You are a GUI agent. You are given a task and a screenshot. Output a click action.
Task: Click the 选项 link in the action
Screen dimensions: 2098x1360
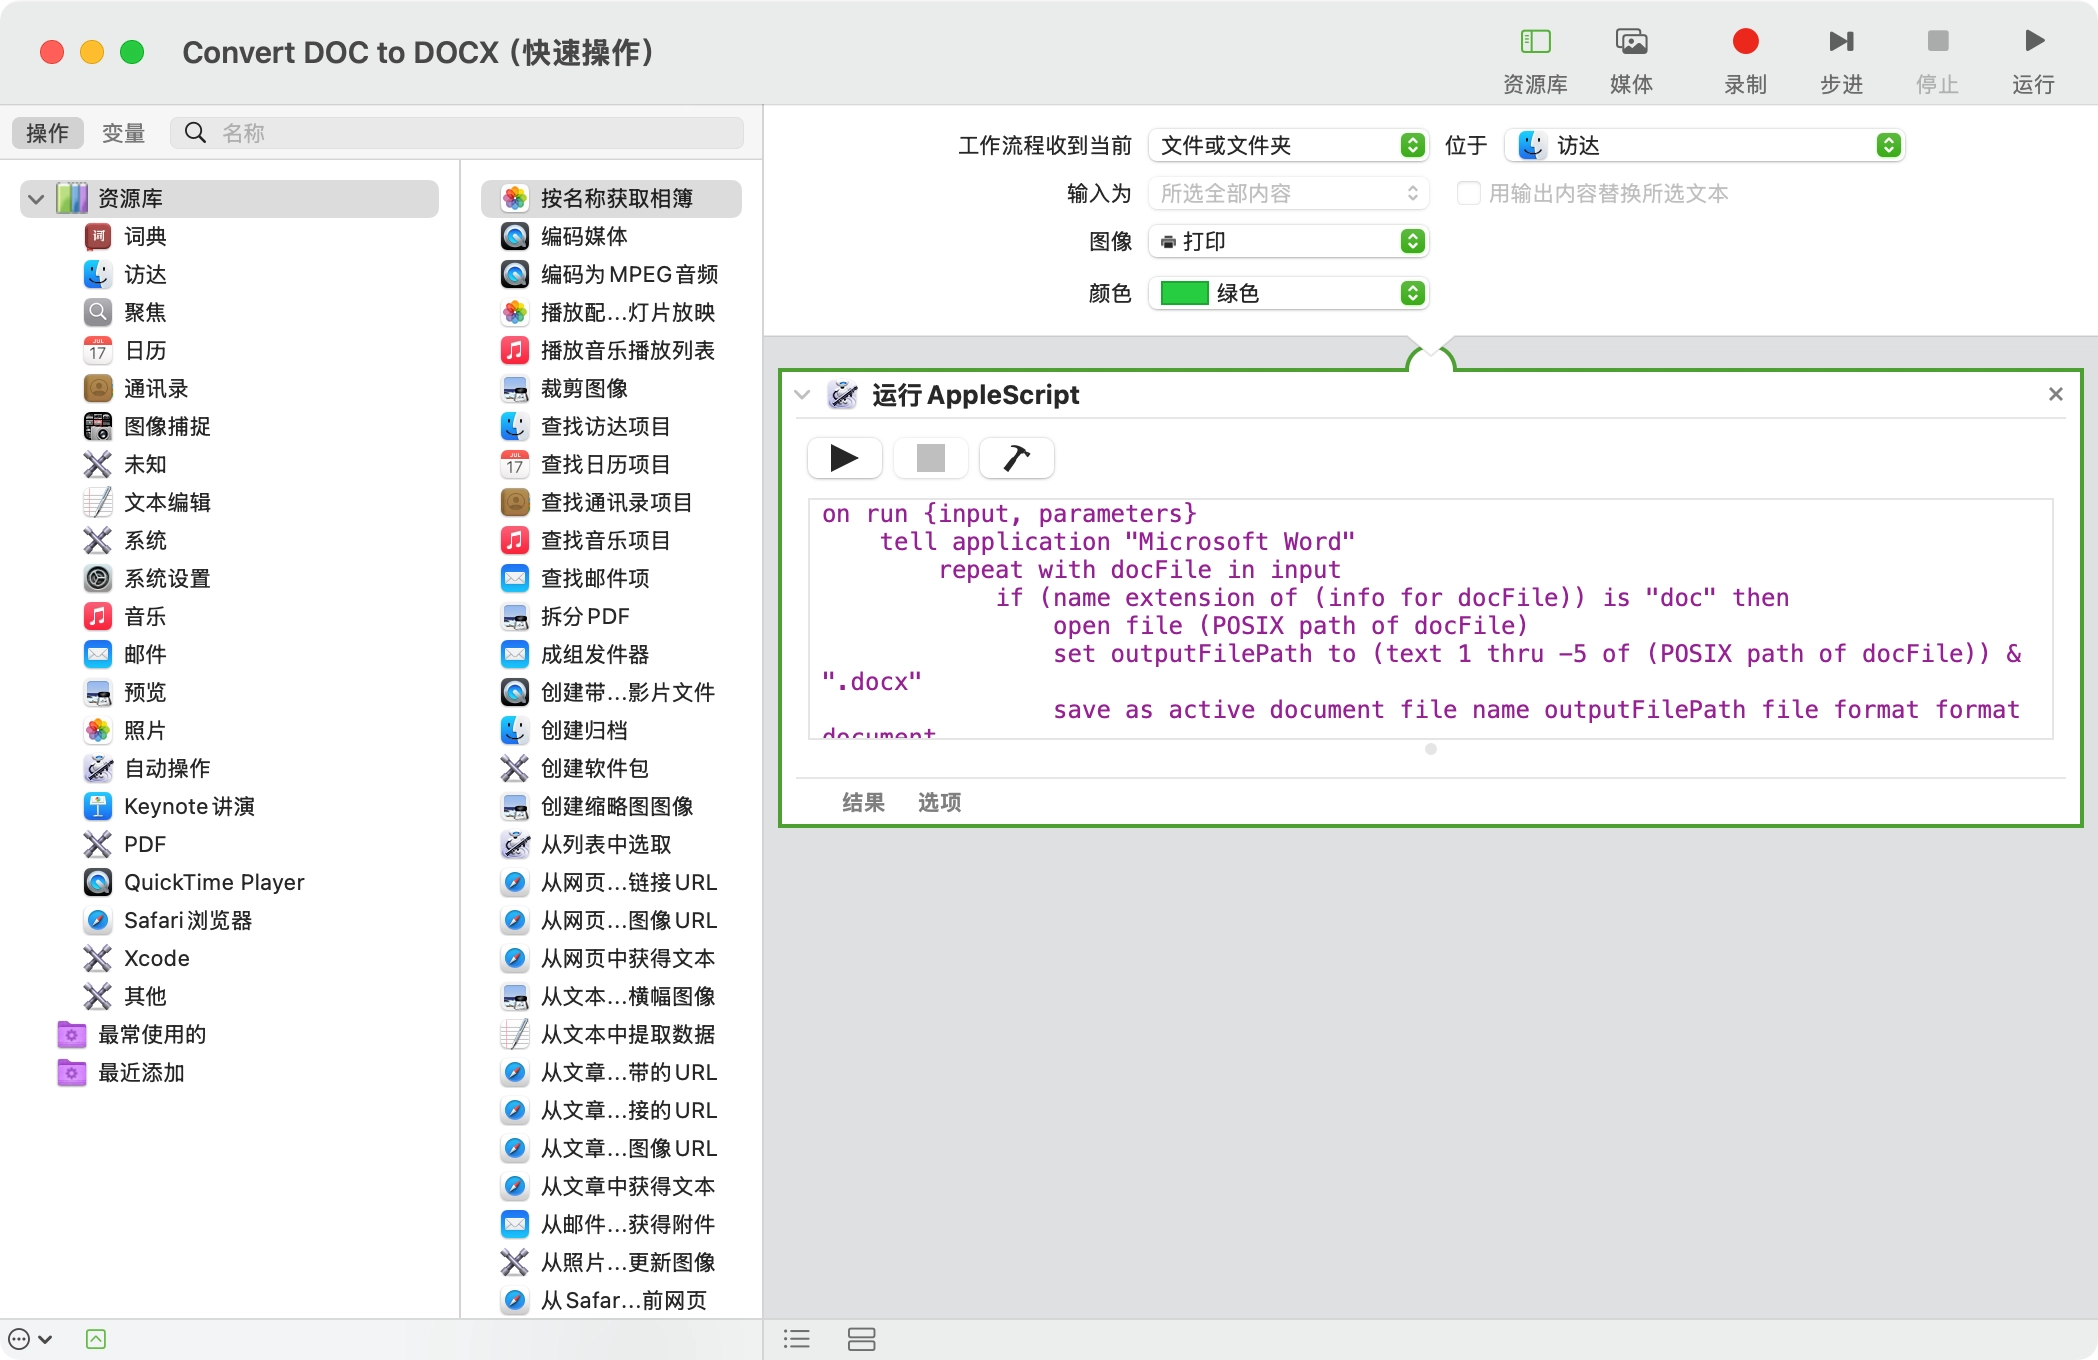(x=937, y=802)
